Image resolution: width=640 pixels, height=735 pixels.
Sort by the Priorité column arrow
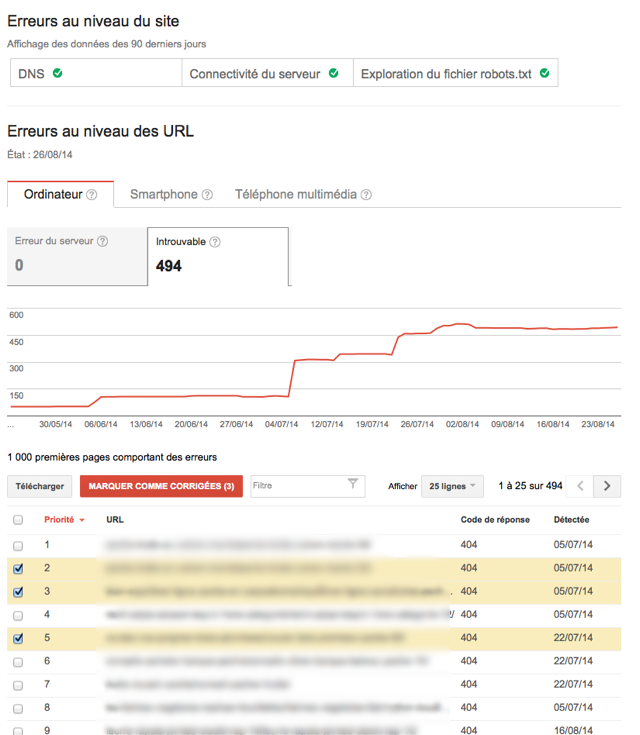[x=81, y=520]
